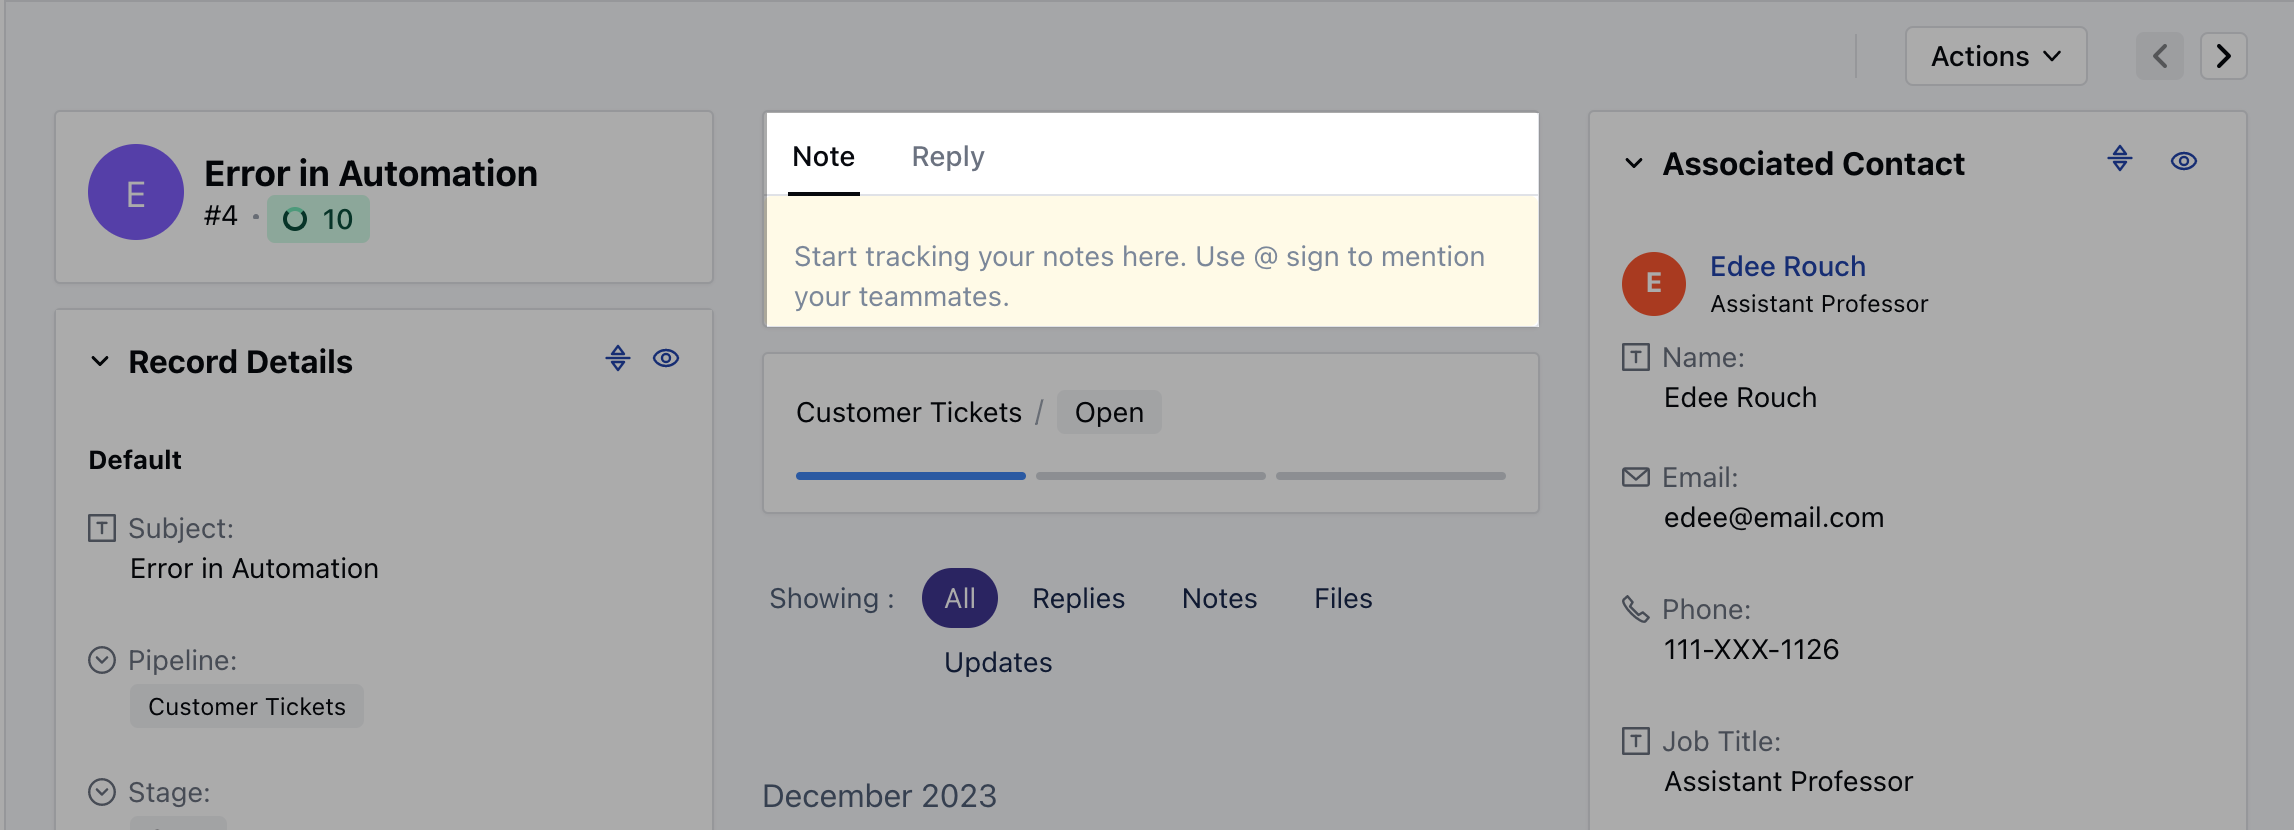
Task: Toggle visibility eye on Associated Contact panel
Action: pos(2184,160)
